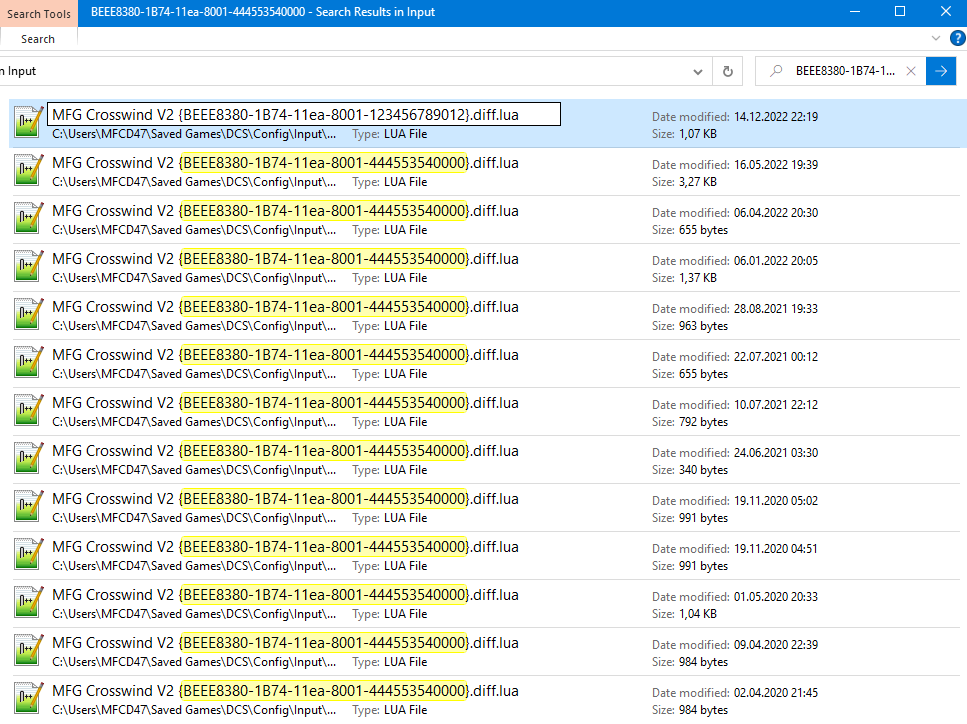The height and width of the screenshot is (724, 967).
Task: Click the date modified 01.05.2020 20:33
Action: (776, 598)
